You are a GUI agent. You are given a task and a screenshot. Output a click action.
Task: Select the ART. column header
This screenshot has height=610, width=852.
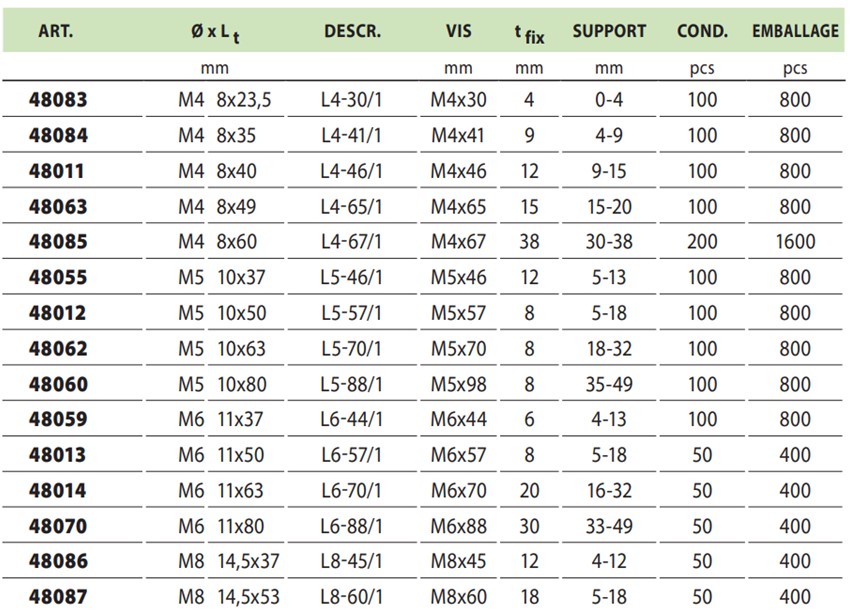55,32
